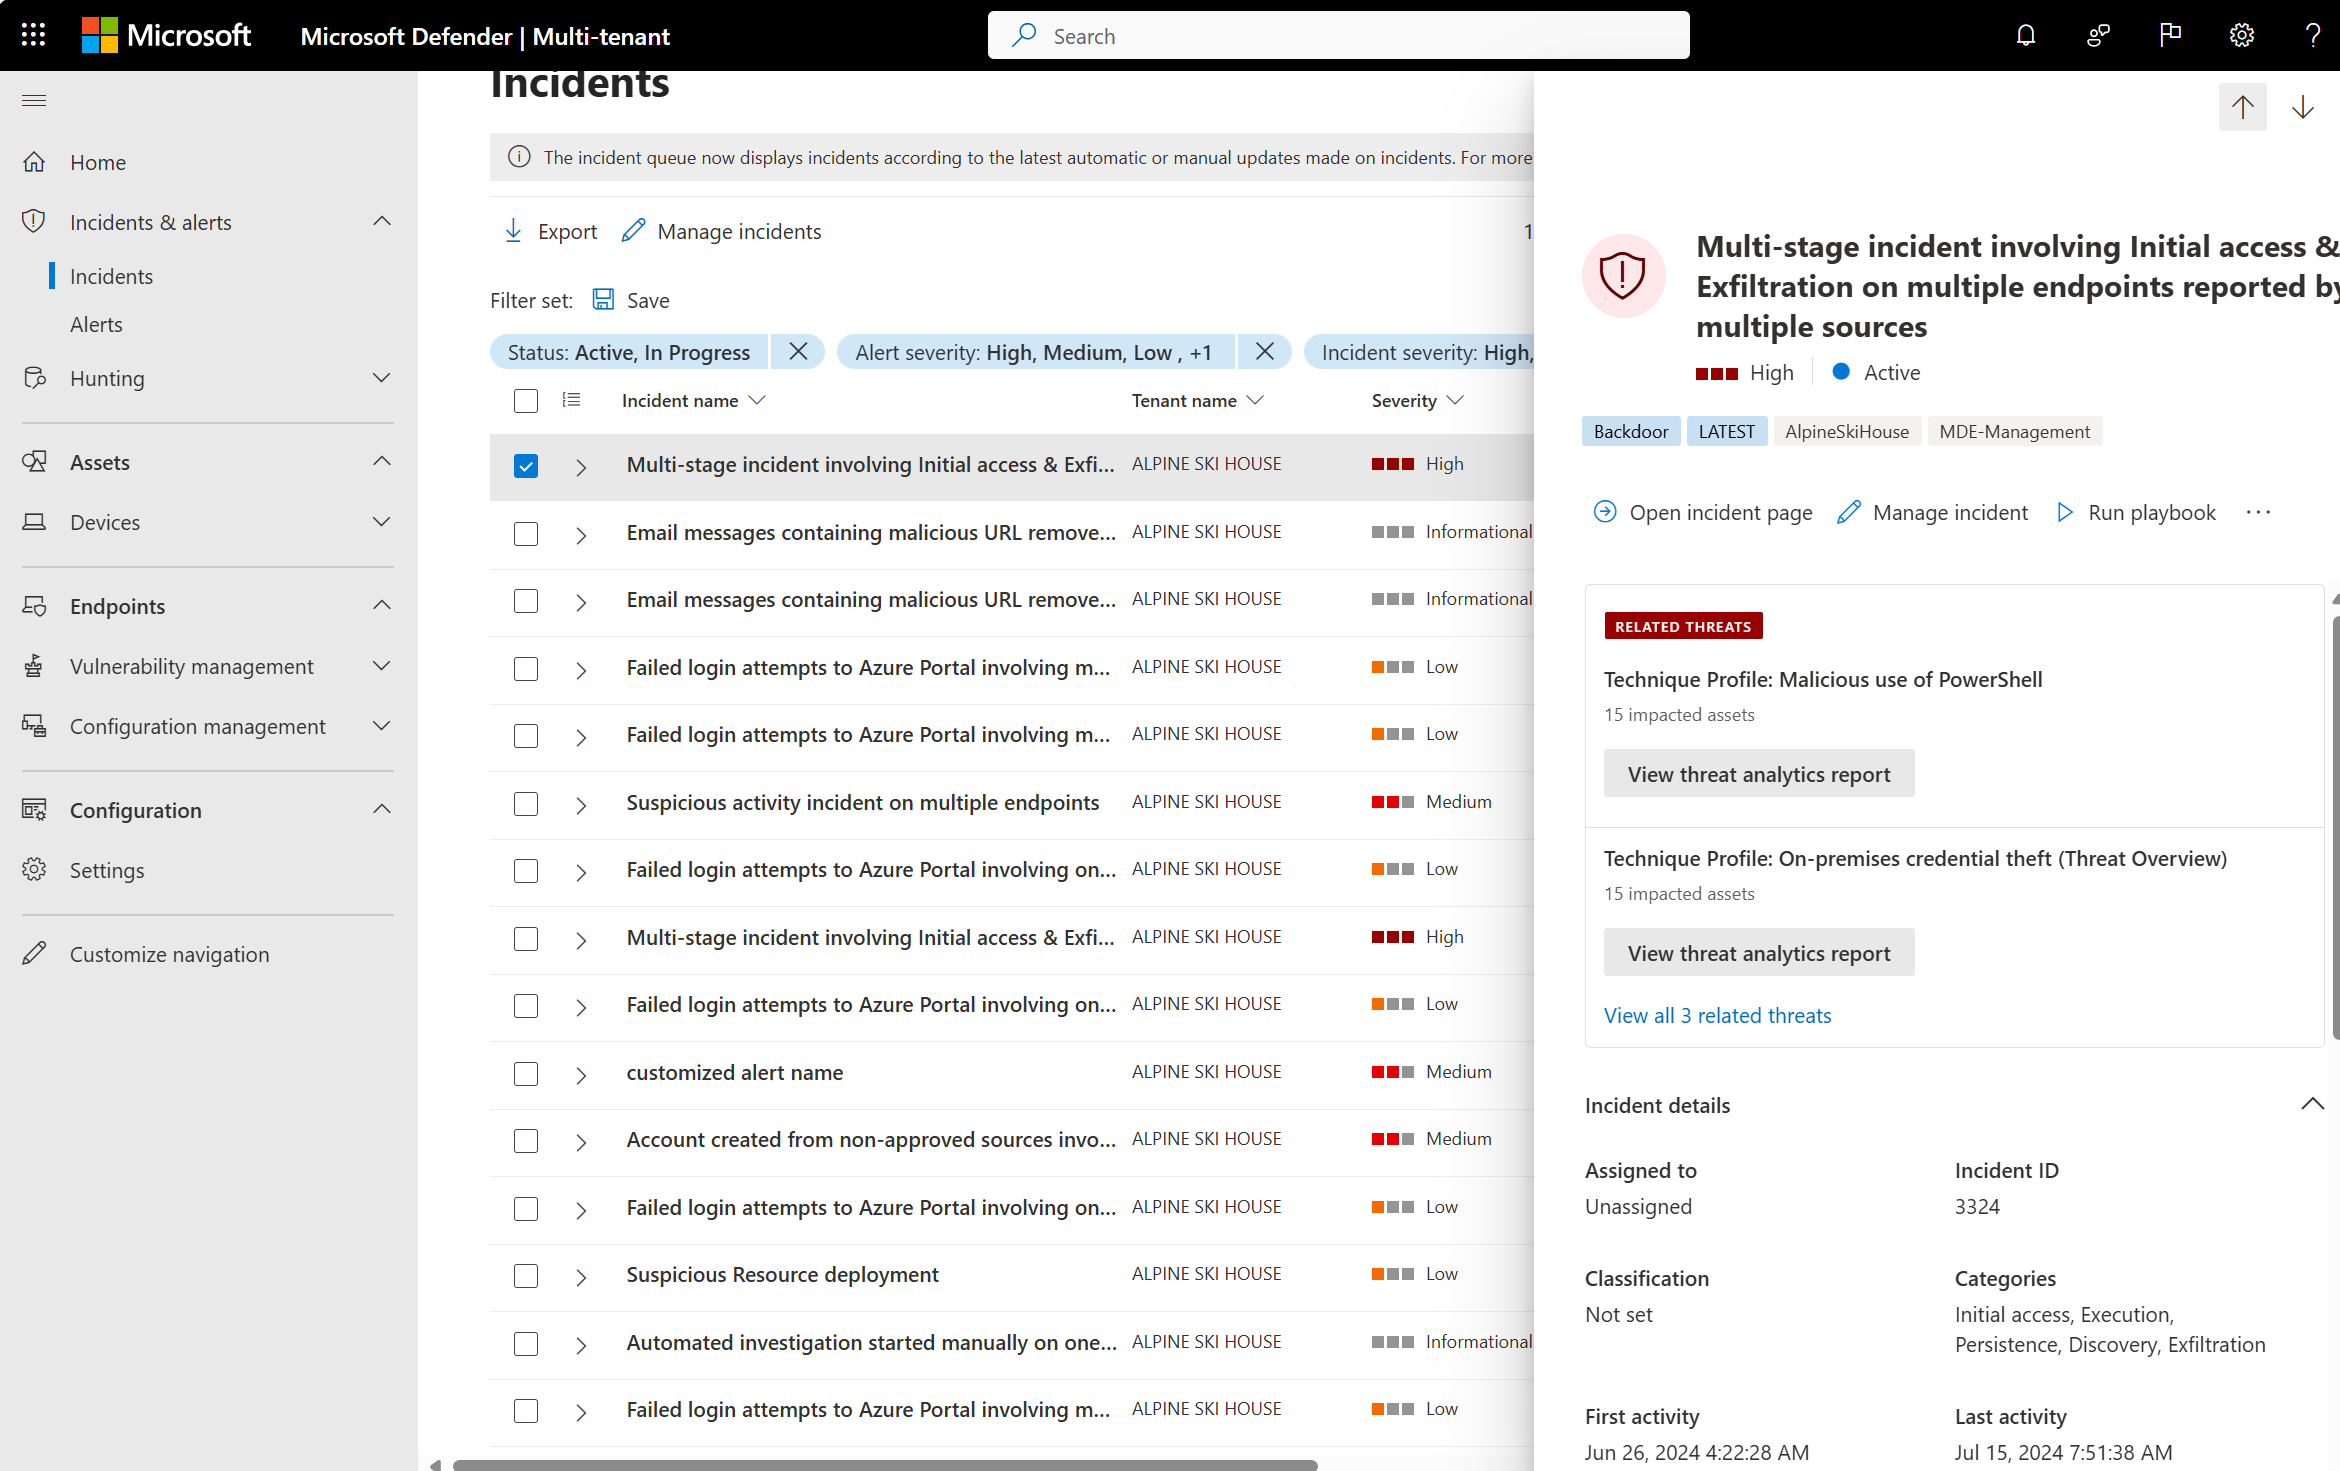Click the horizontal scrollbar under incident list
Image resolution: width=2340 pixels, height=1471 pixels.
(x=885, y=1465)
